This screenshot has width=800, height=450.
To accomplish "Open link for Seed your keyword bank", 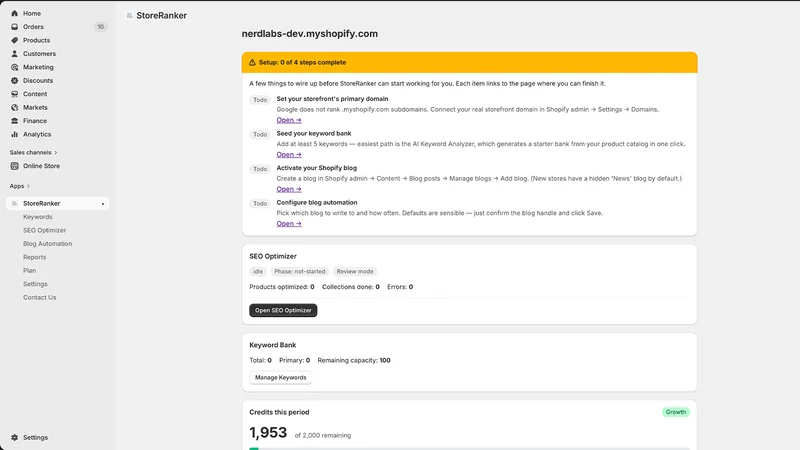I will coord(289,155).
